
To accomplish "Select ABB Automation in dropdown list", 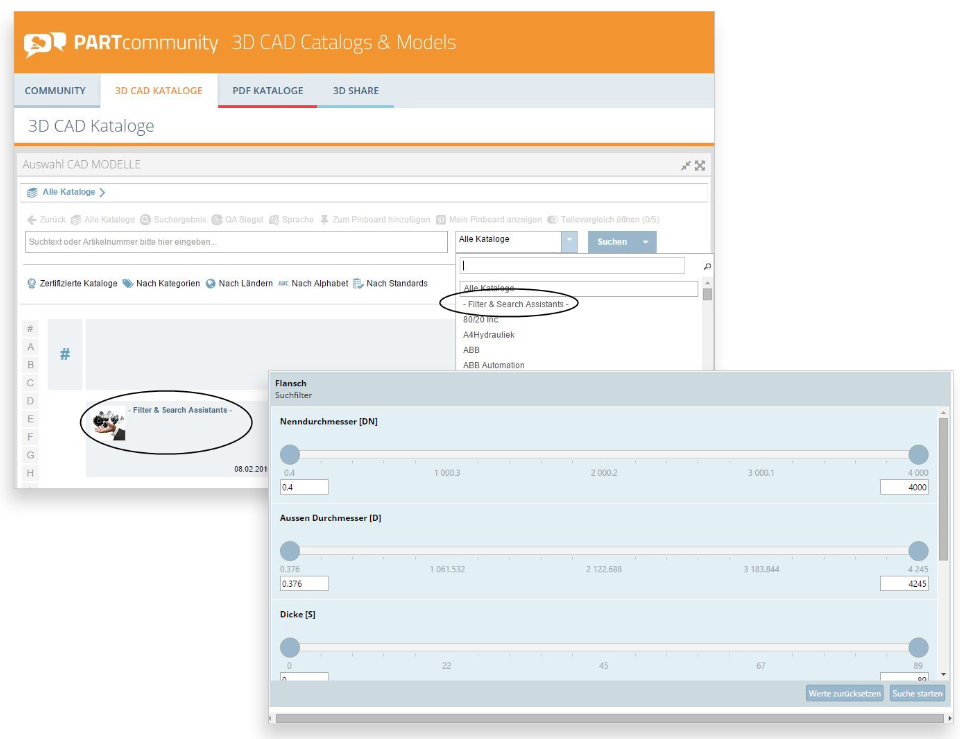I will click(x=493, y=365).
